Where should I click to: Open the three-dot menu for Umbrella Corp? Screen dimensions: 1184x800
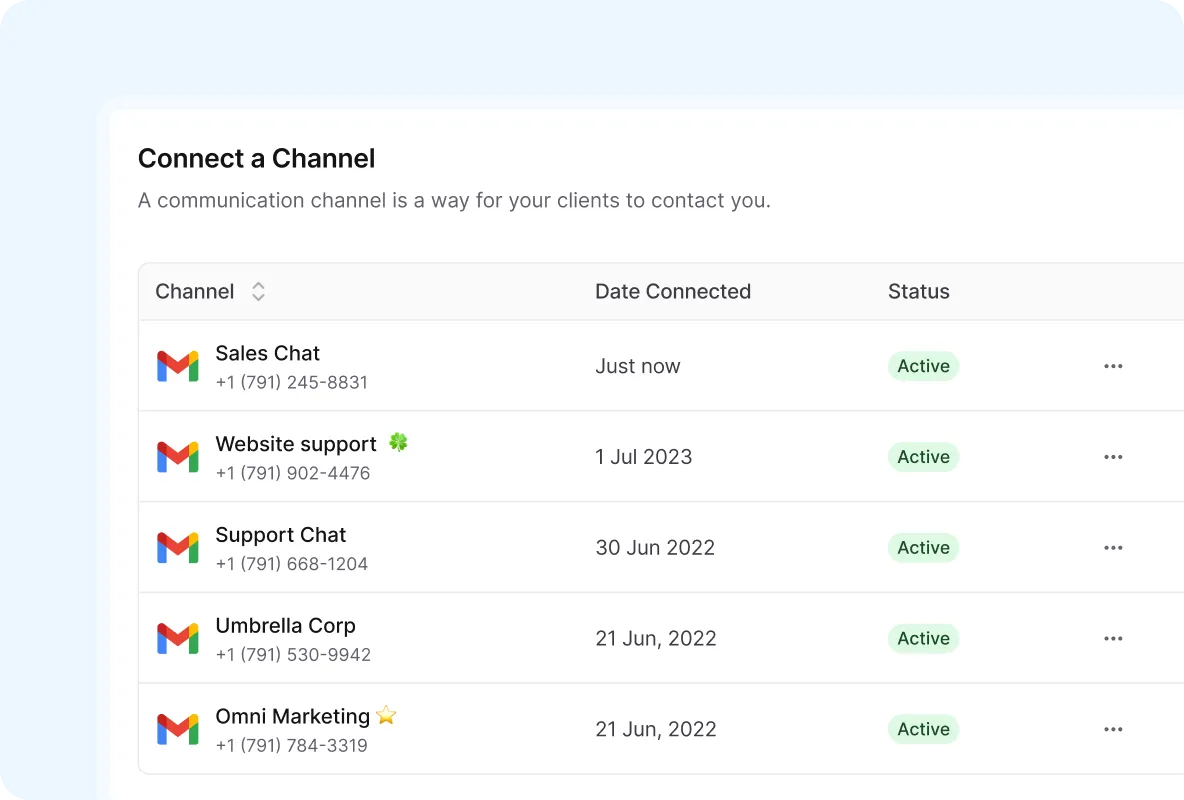1113,639
